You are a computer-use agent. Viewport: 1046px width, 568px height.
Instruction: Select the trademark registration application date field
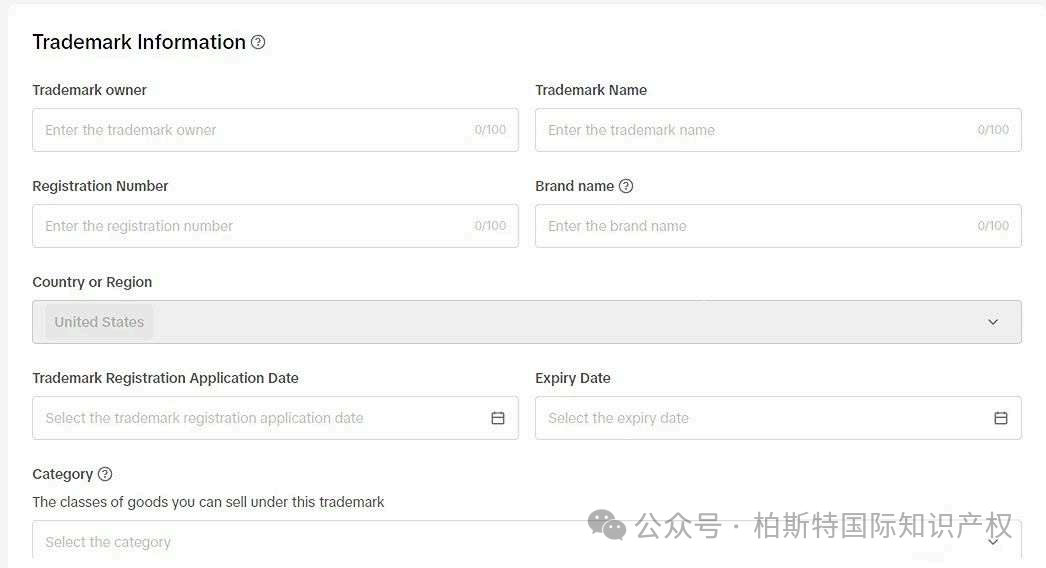tap(275, 418)
